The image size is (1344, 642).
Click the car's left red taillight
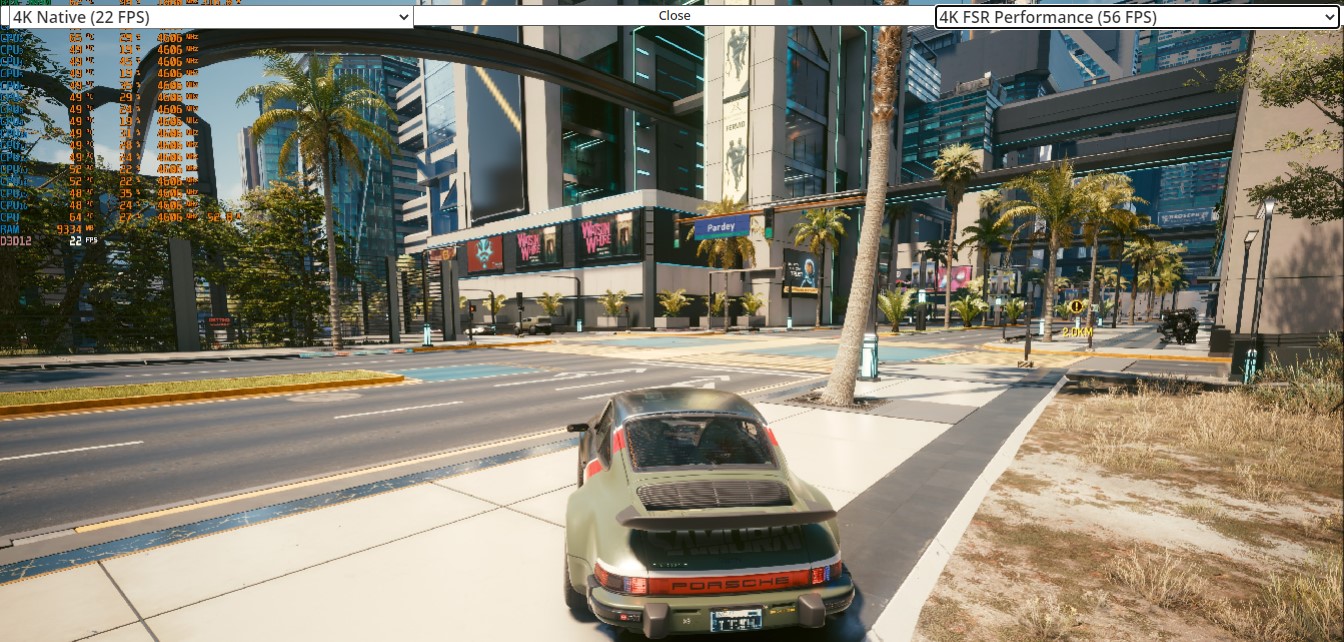[x=606, y=577]
